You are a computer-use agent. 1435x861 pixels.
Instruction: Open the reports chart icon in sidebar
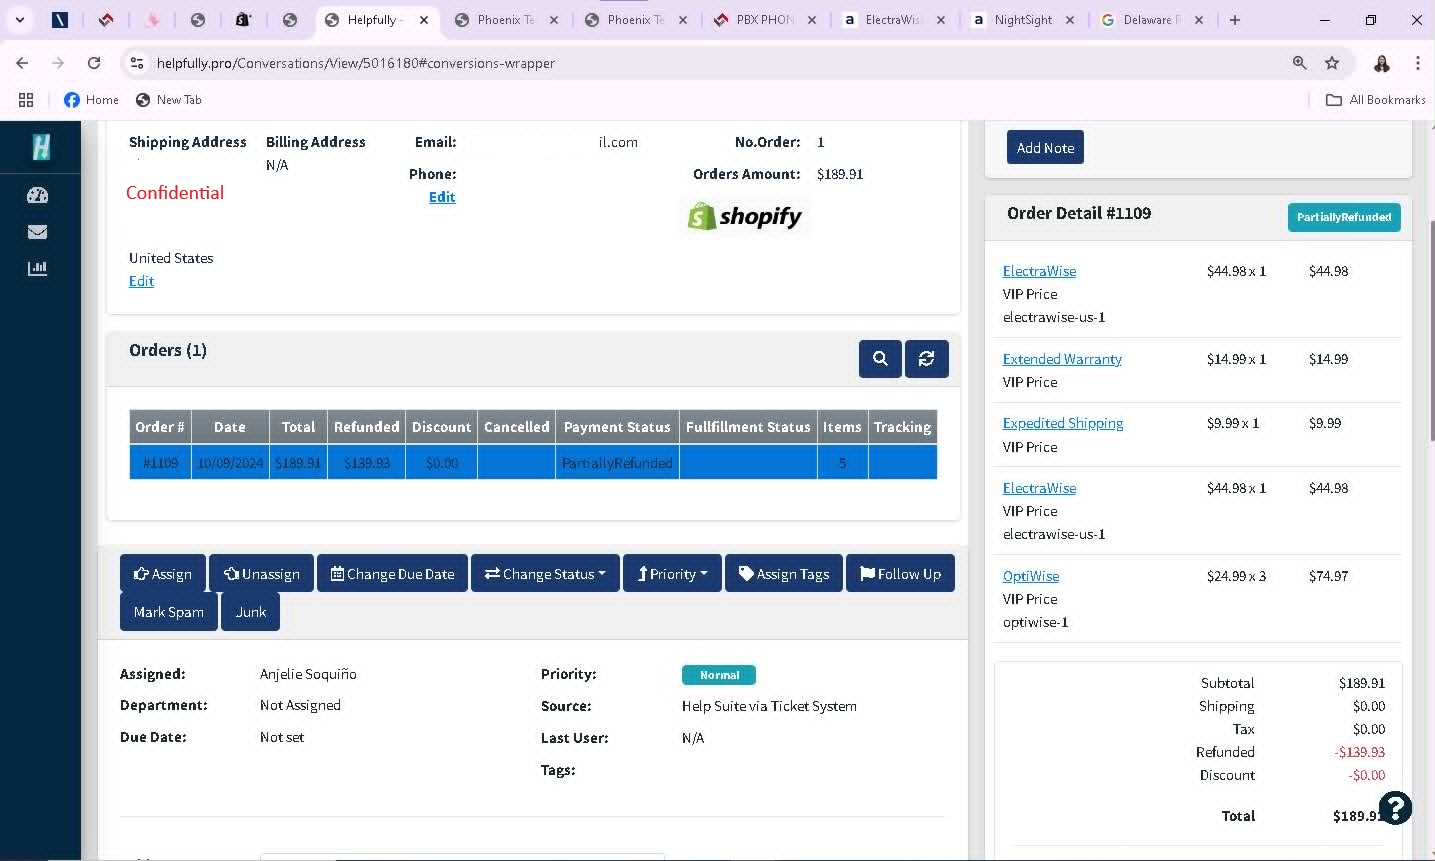coord(37,268)
